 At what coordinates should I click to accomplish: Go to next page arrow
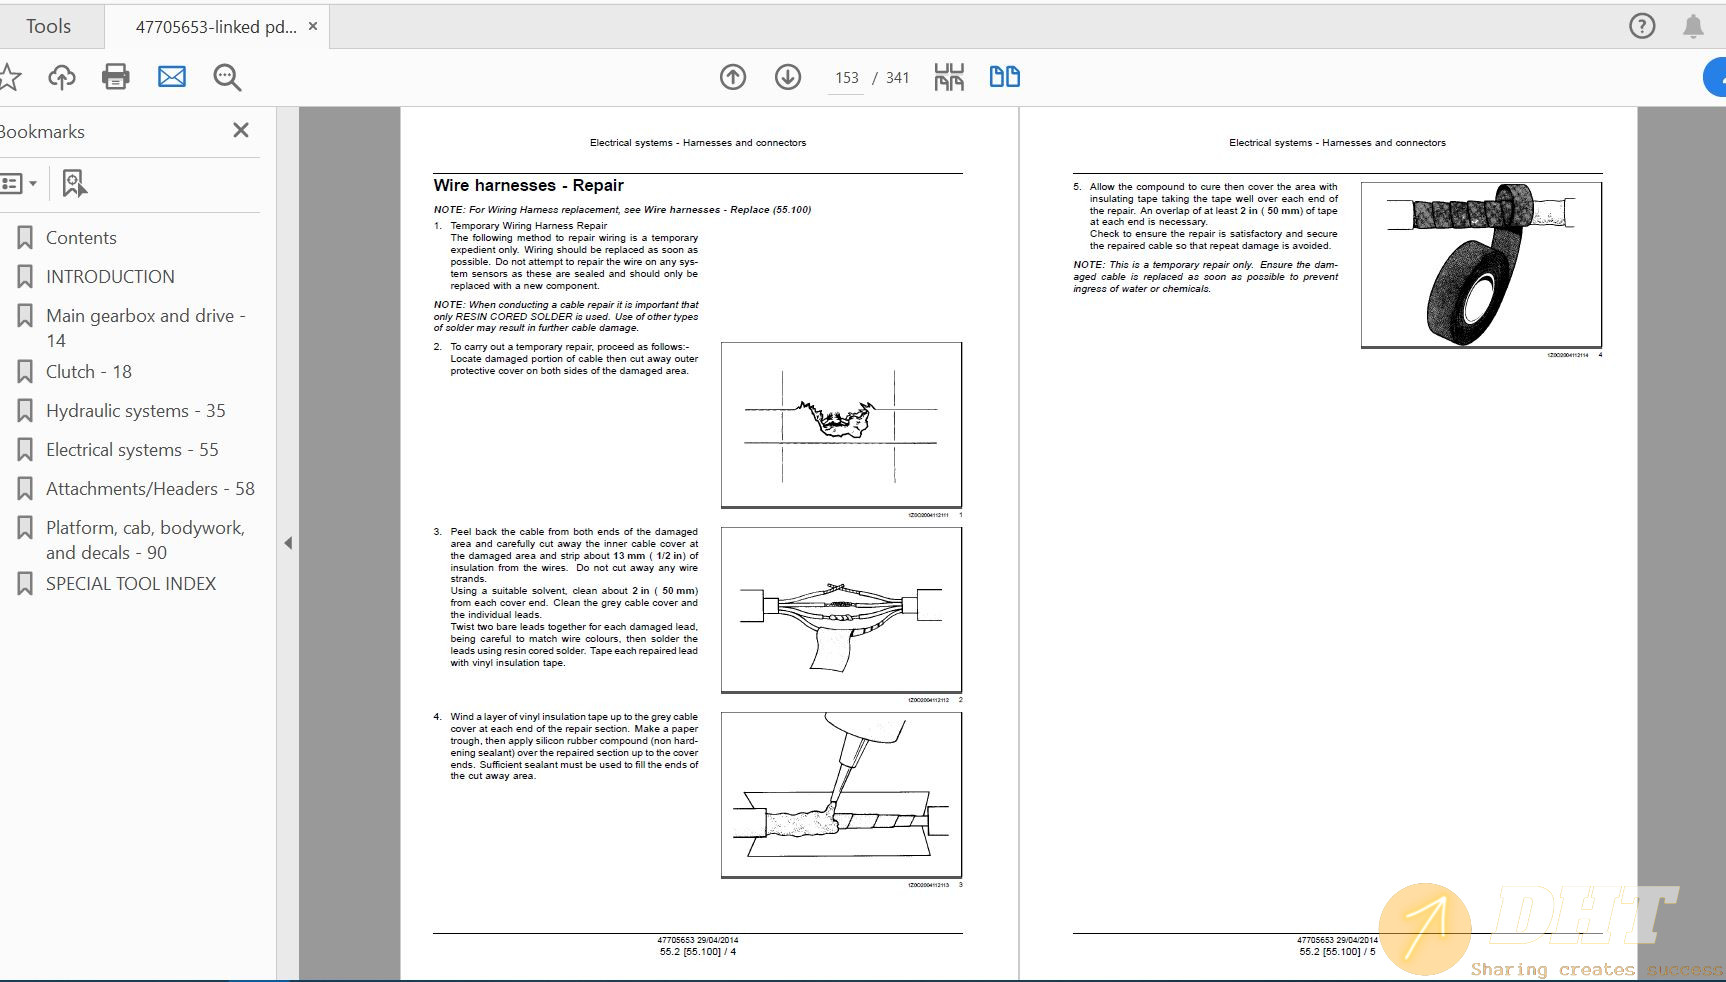788,77
